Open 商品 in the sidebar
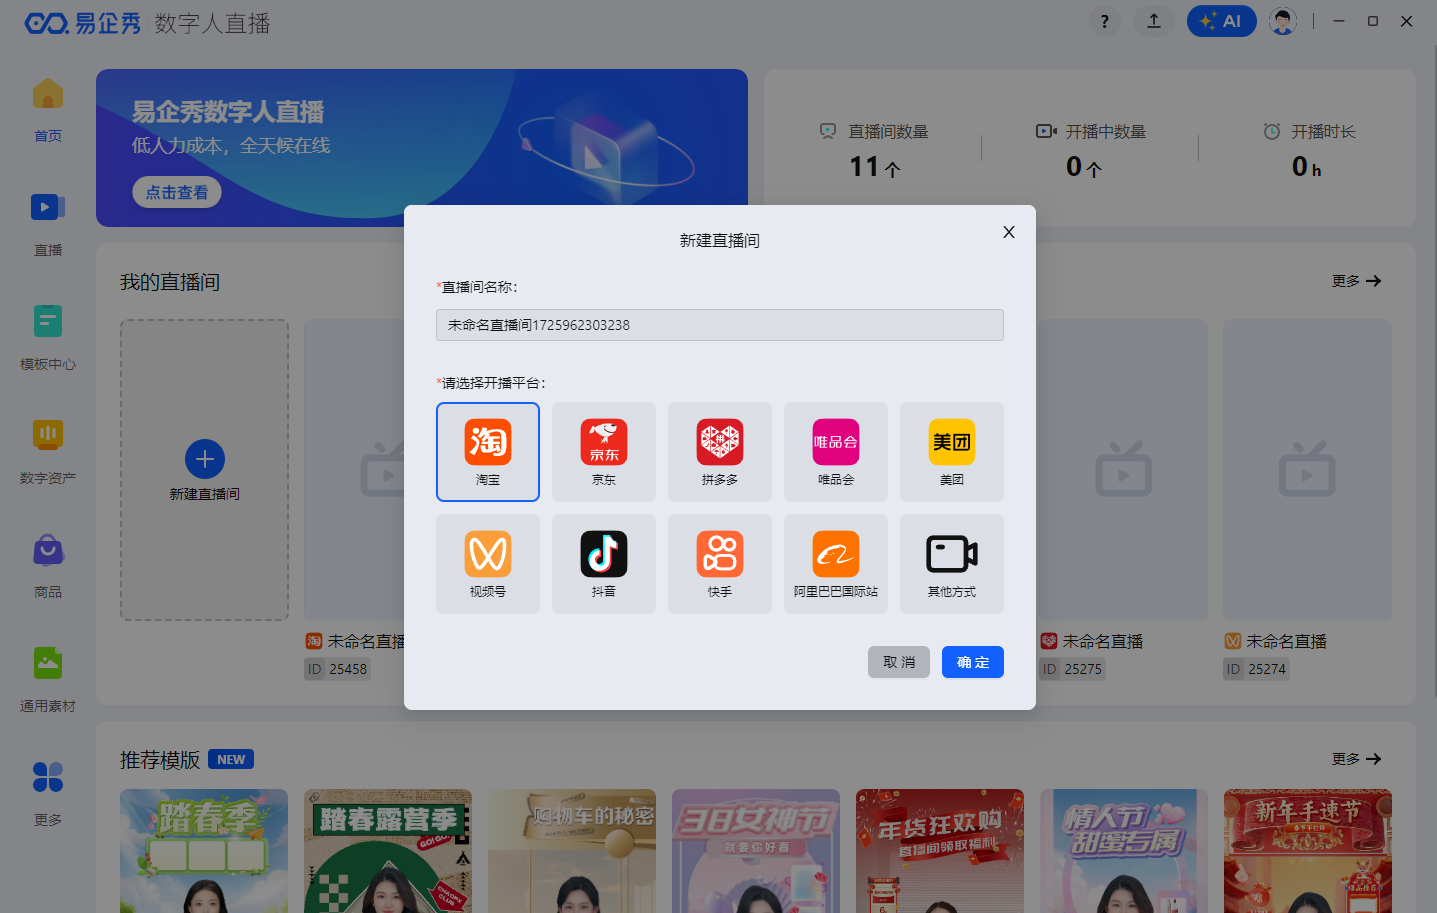1437x913 pixels. click(x=48, y=566)
